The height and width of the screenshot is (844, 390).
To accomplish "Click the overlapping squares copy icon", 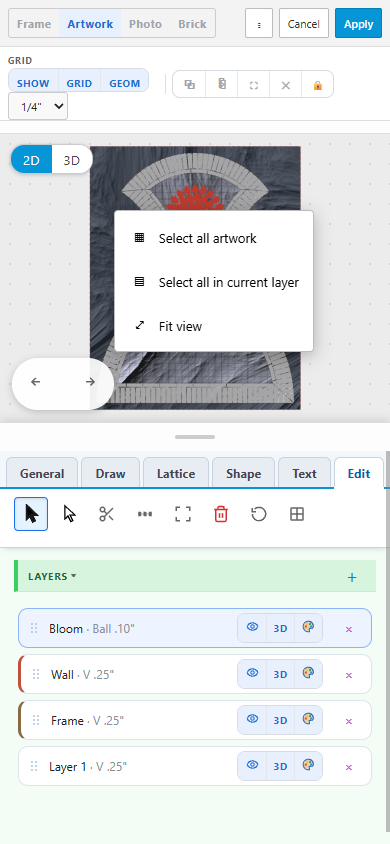I will 189,85.
